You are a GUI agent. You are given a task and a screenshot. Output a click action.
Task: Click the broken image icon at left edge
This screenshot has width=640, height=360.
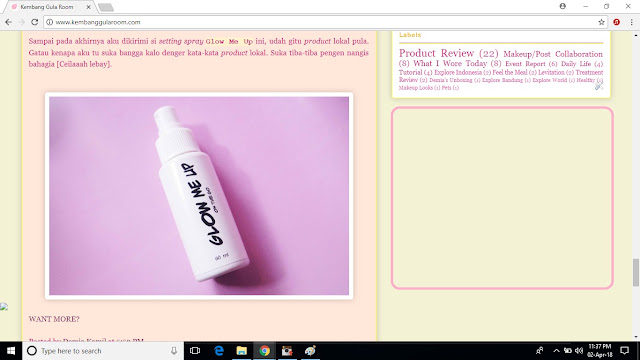4,307
